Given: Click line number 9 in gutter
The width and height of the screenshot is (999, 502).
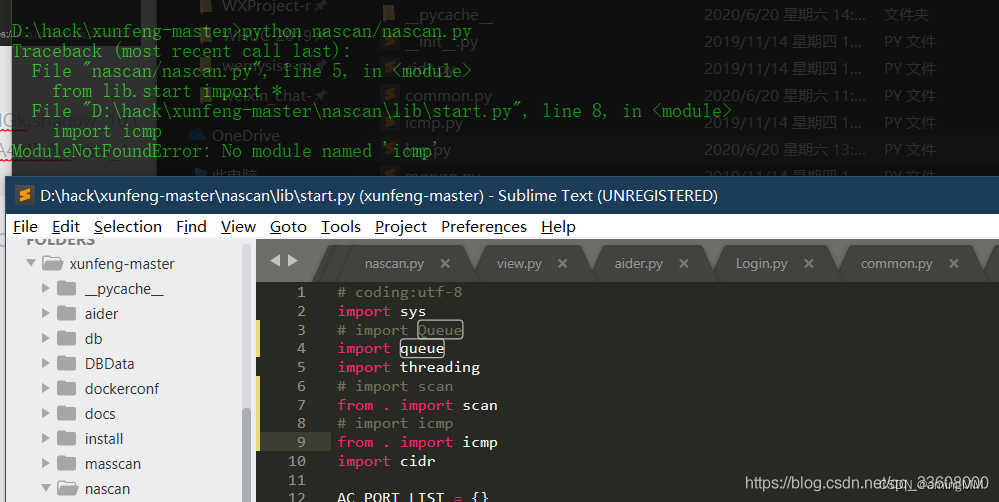Looking at the screenshot, I should coord(301,441).
